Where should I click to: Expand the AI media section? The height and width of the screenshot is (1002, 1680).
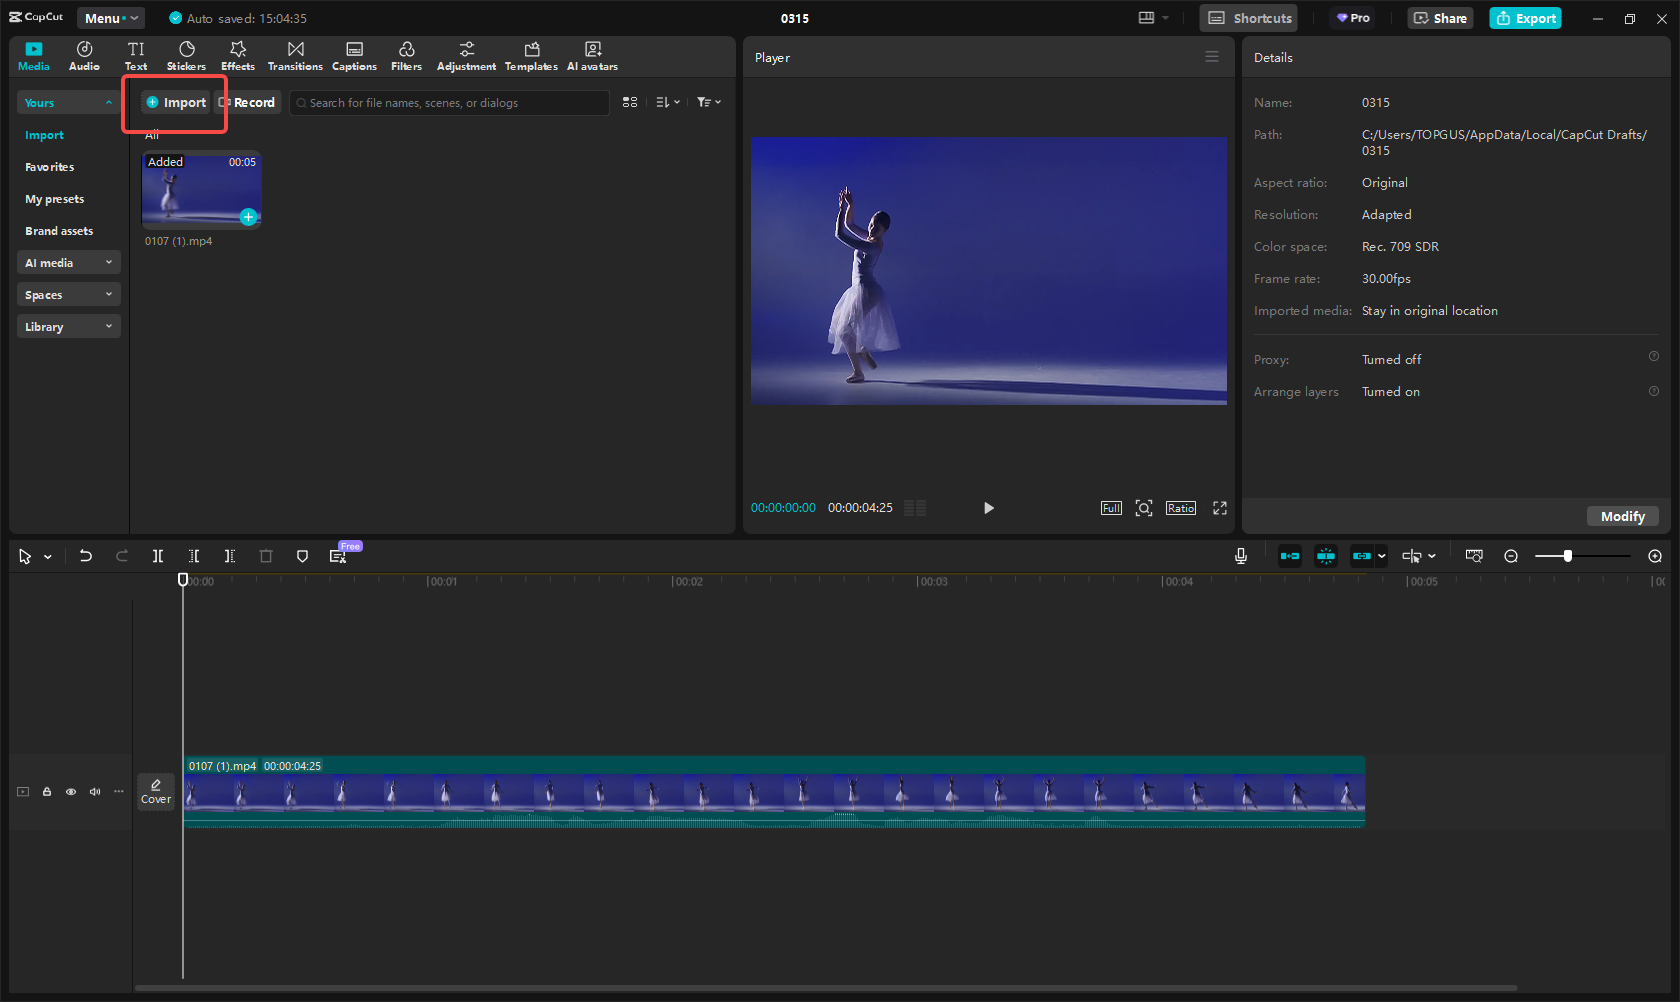pos(68,263)
